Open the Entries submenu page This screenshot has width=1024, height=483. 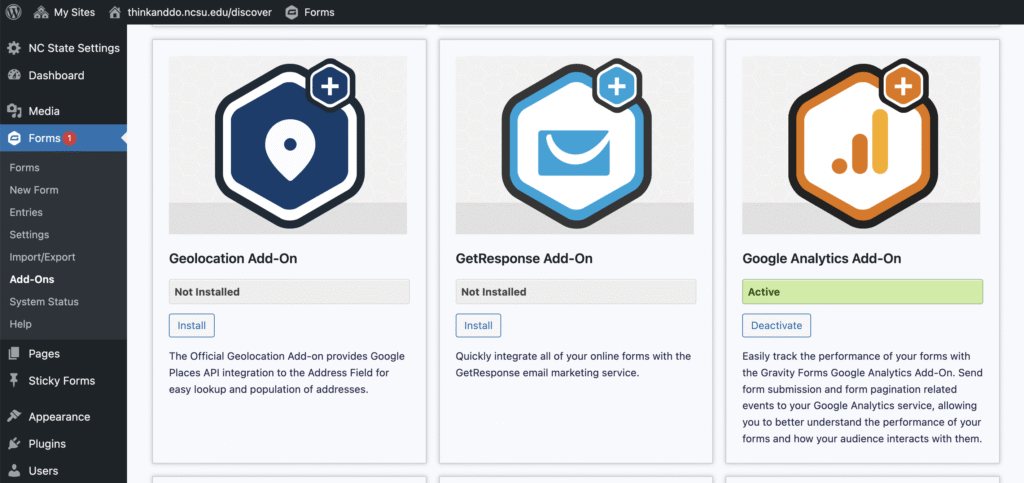(x=26, y=212)
